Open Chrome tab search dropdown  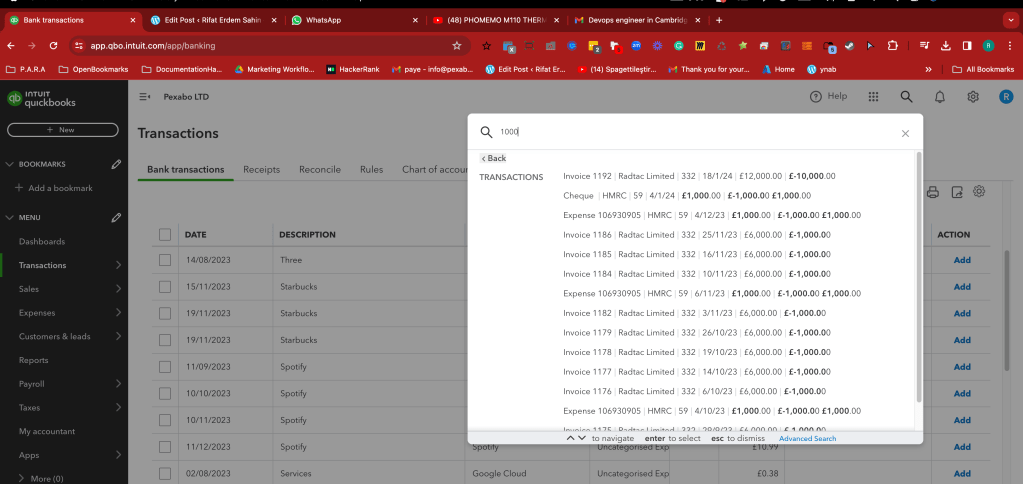tap(1009, 20)
